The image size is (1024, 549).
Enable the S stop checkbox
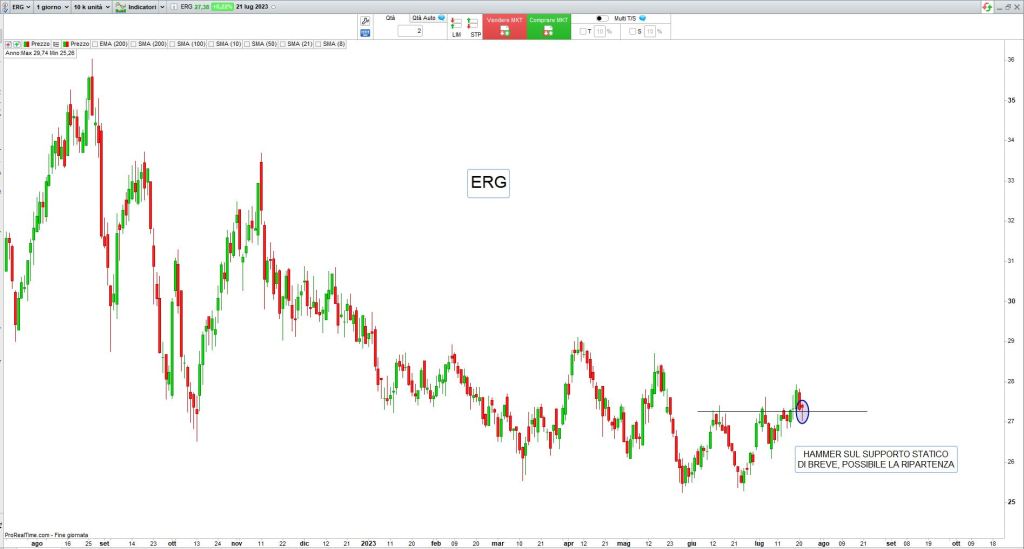point(632,31)
